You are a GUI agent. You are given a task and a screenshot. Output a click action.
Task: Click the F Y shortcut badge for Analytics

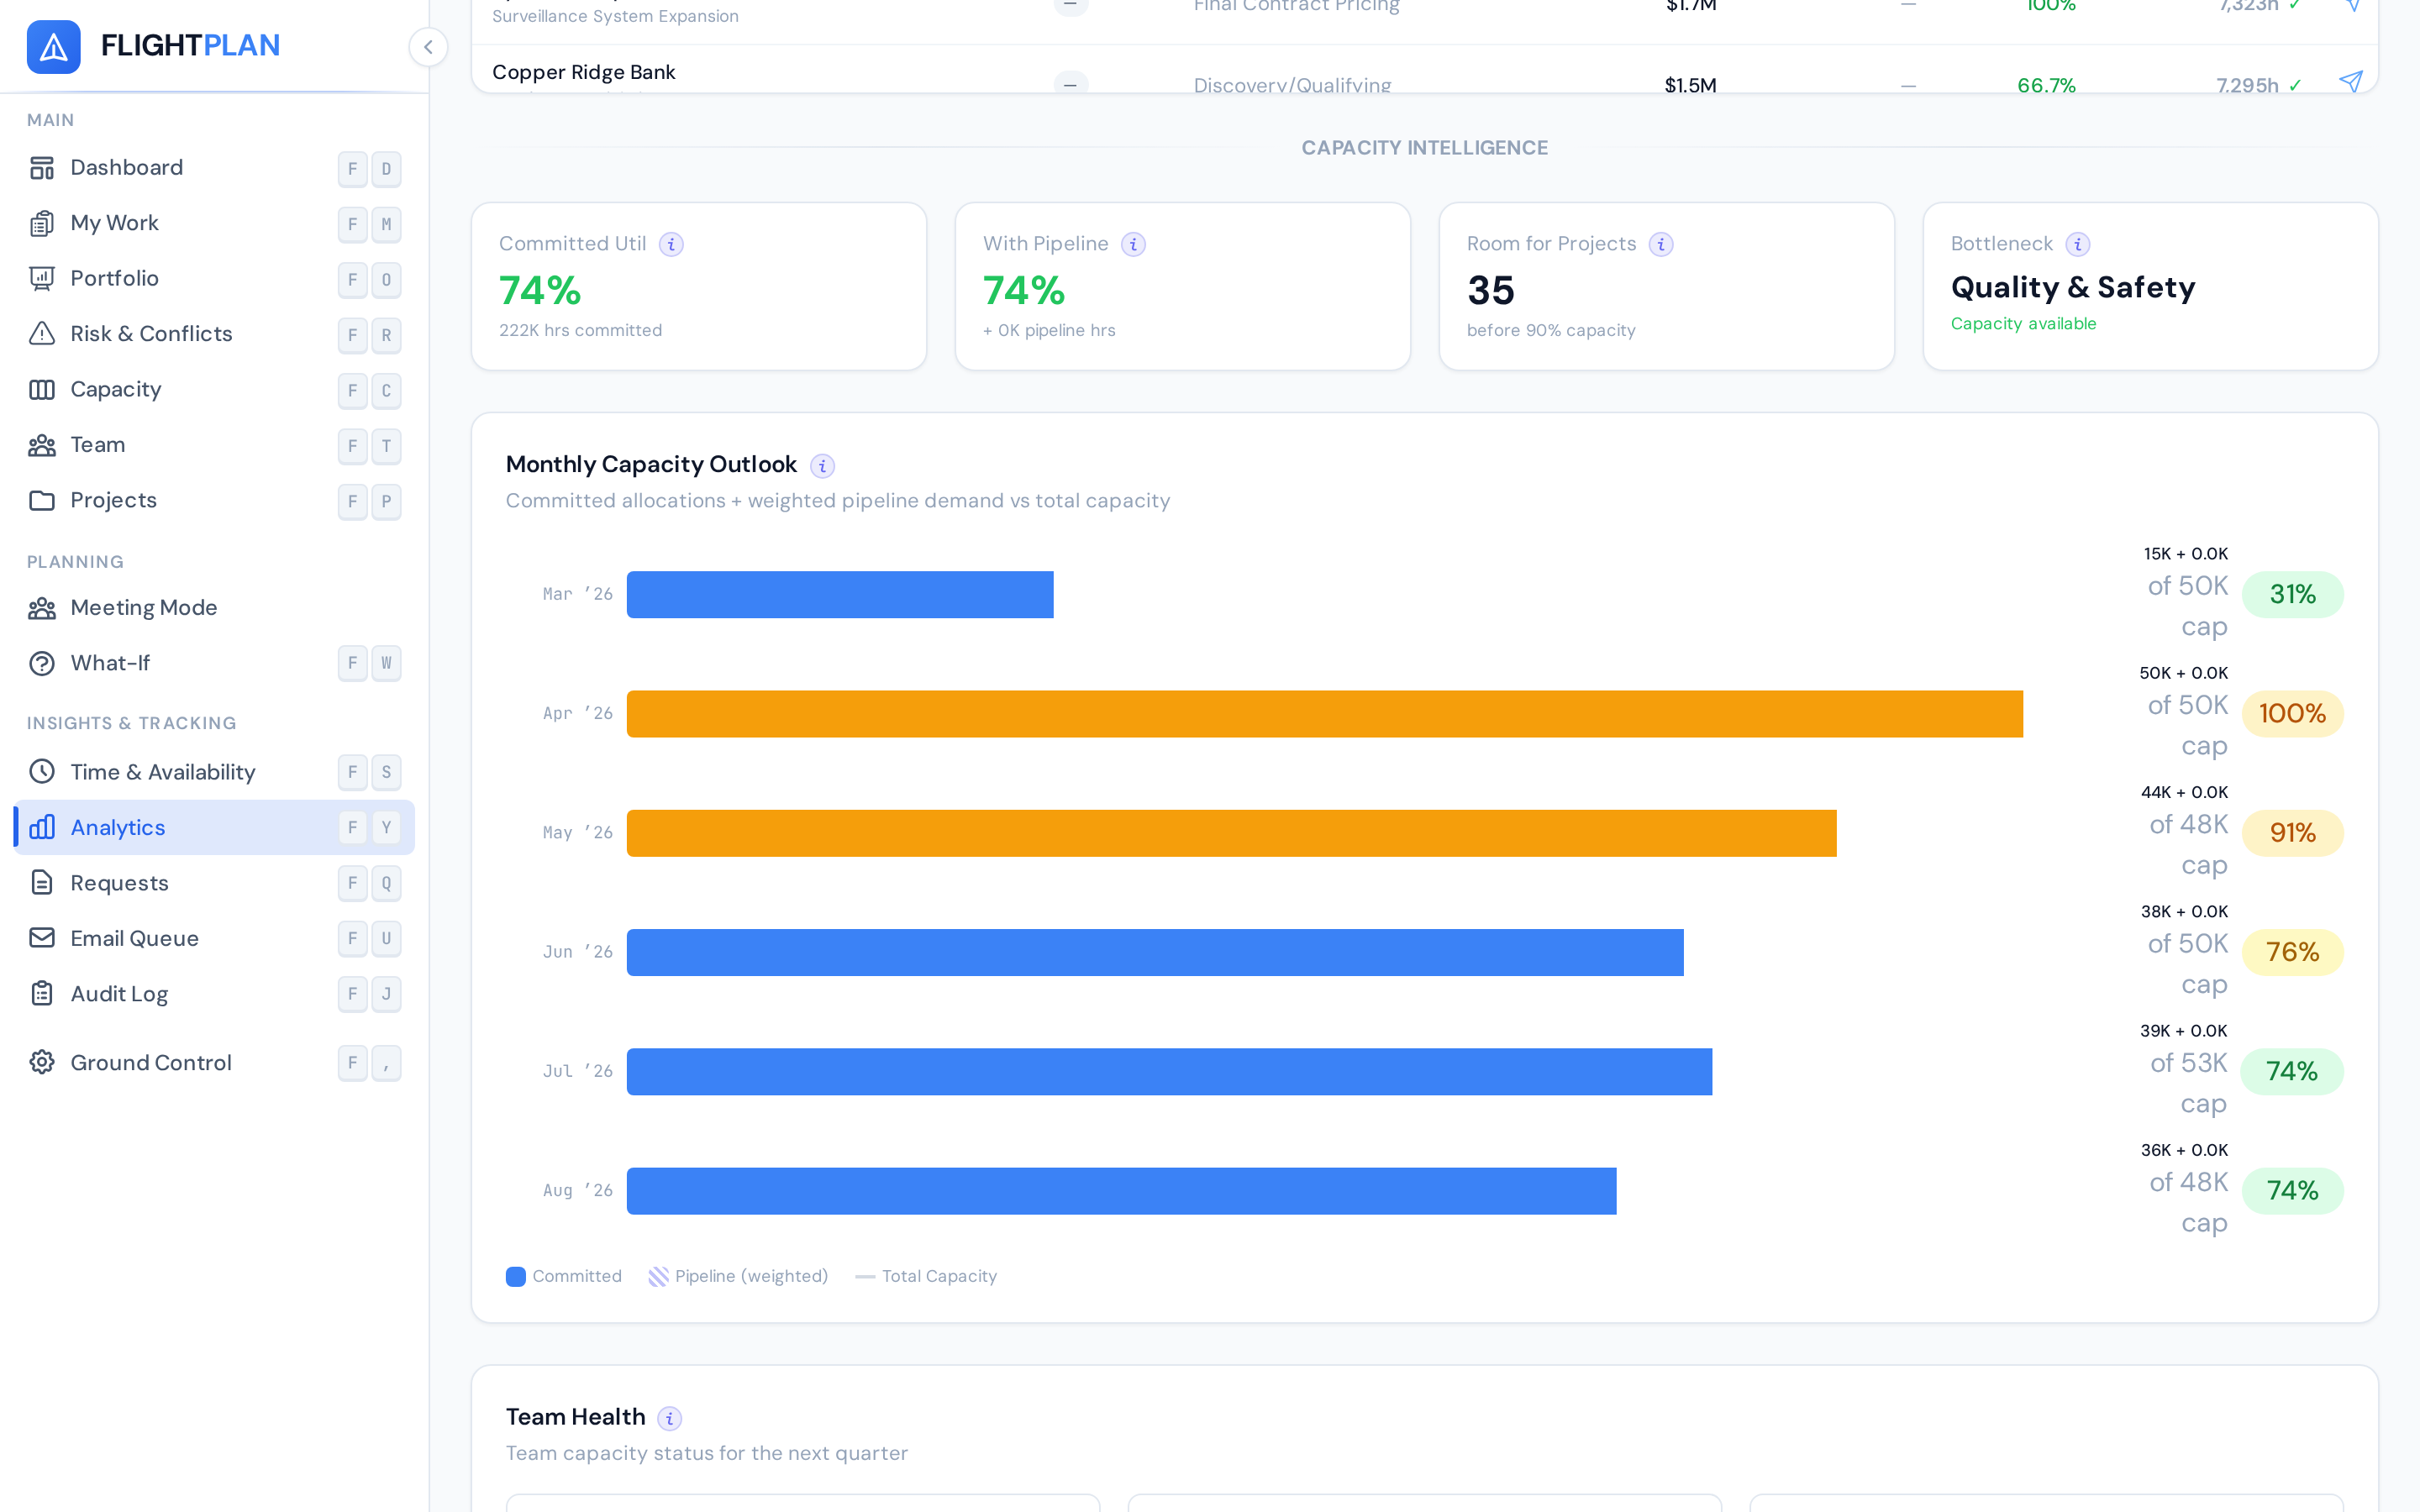pos(369,827)
